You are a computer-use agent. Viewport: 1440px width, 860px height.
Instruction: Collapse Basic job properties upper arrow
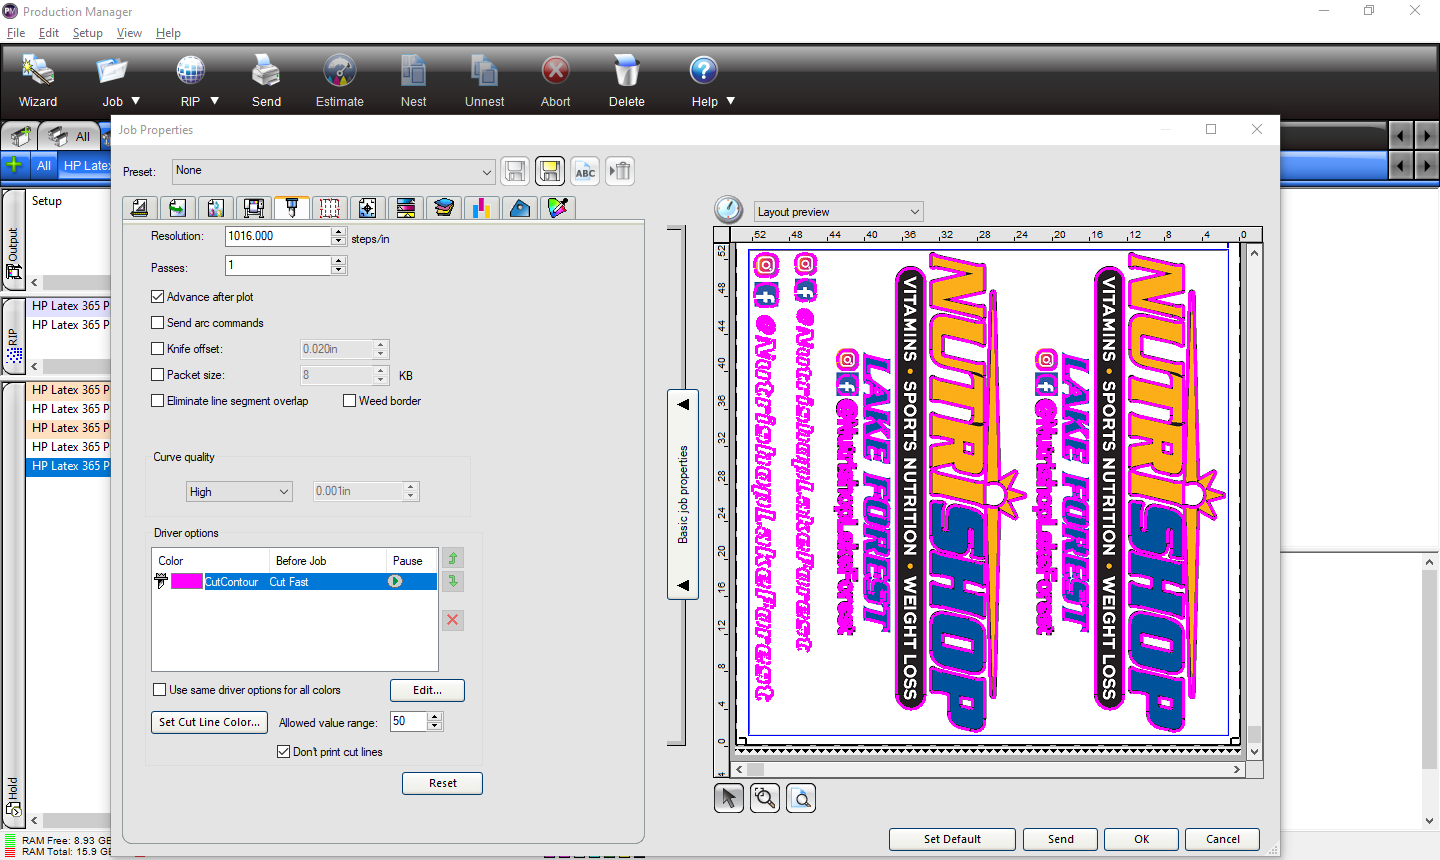pos(683,405)
